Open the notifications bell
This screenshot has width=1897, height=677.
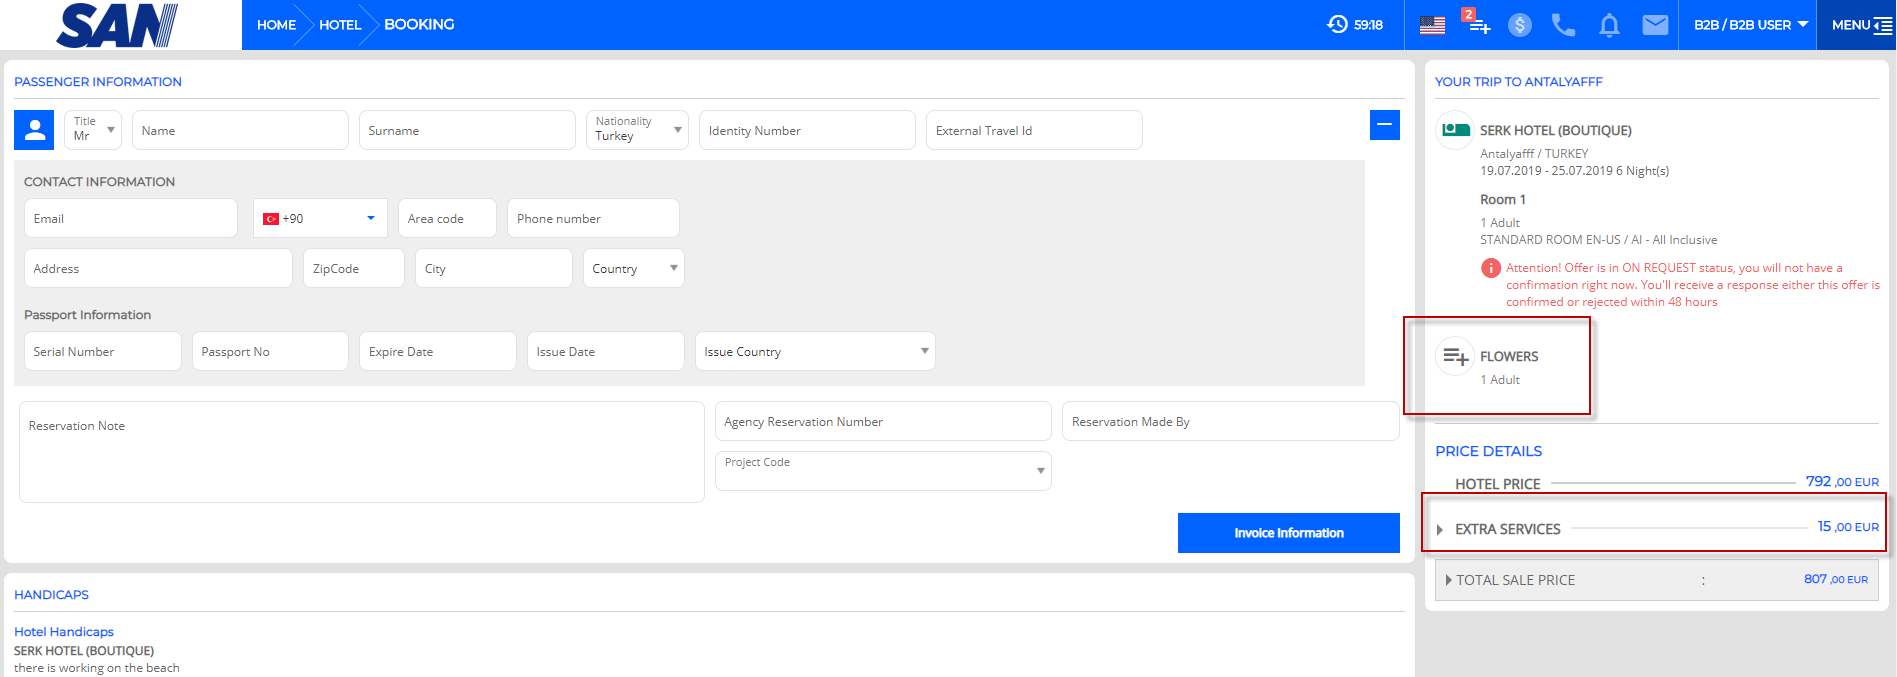(1609, 25)
